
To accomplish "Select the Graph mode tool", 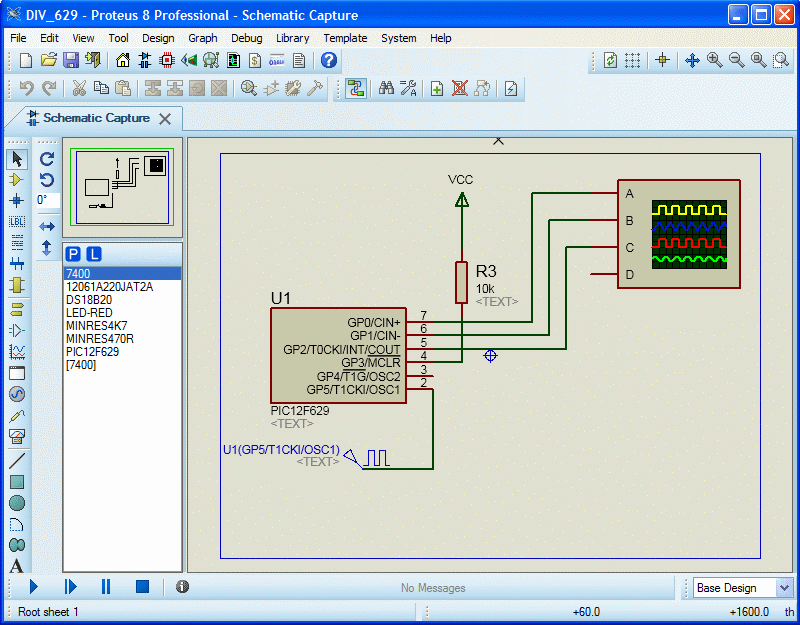I will [x=17, y=352].
